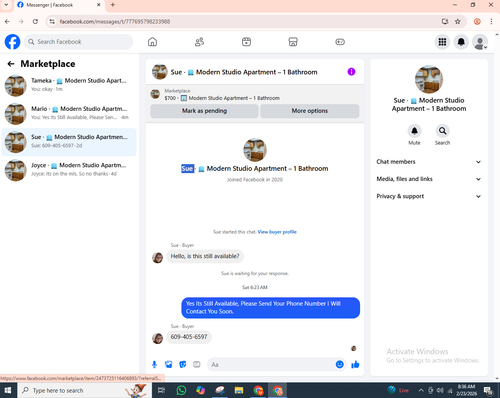Image resolution: width=500 pixels, height=398 pixels.
Task: Click More options button
Action: pyautogui.click(x=310, y=111)
